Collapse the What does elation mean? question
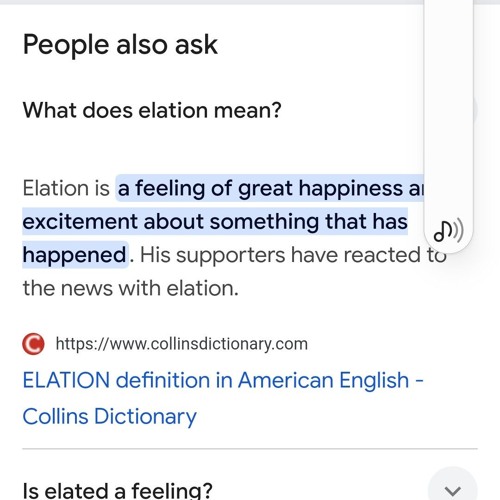 click(152, 110)
